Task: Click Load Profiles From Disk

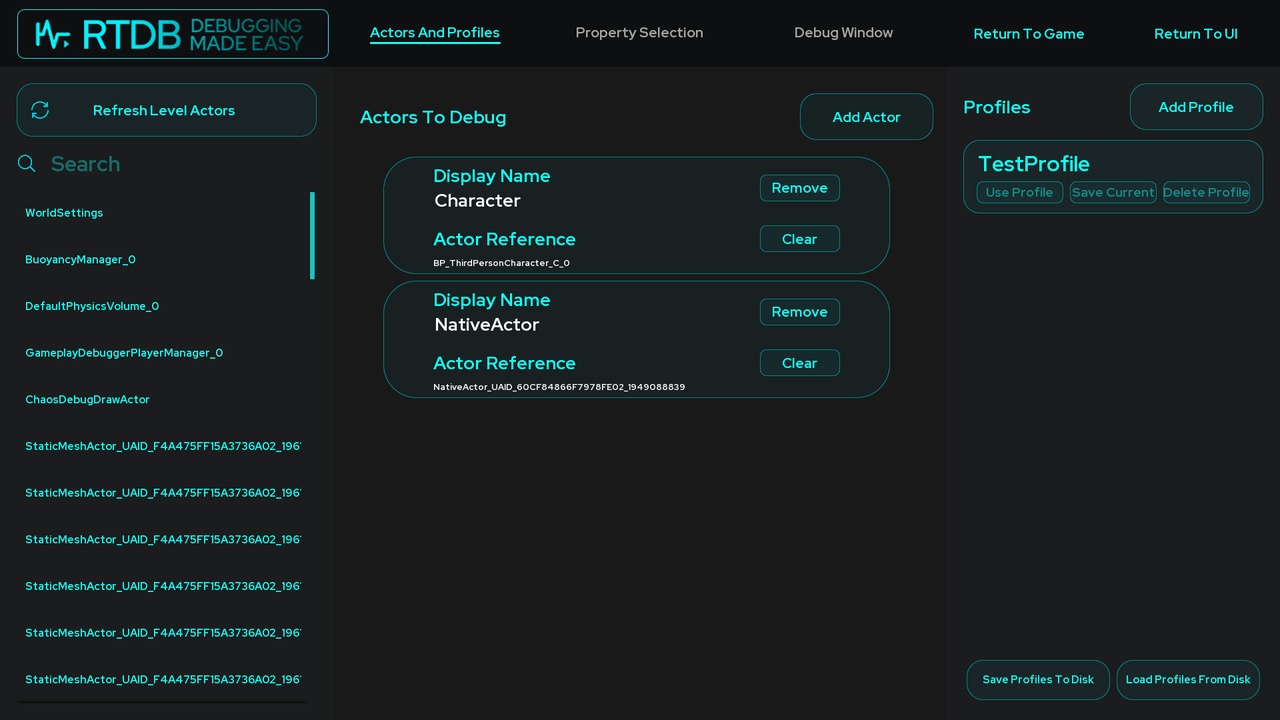Action: click(x=1188, y=680)
